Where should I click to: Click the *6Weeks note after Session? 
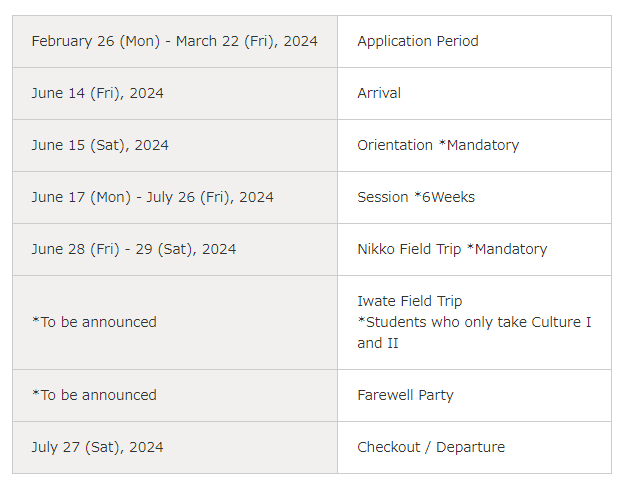[x=444, y=197]
